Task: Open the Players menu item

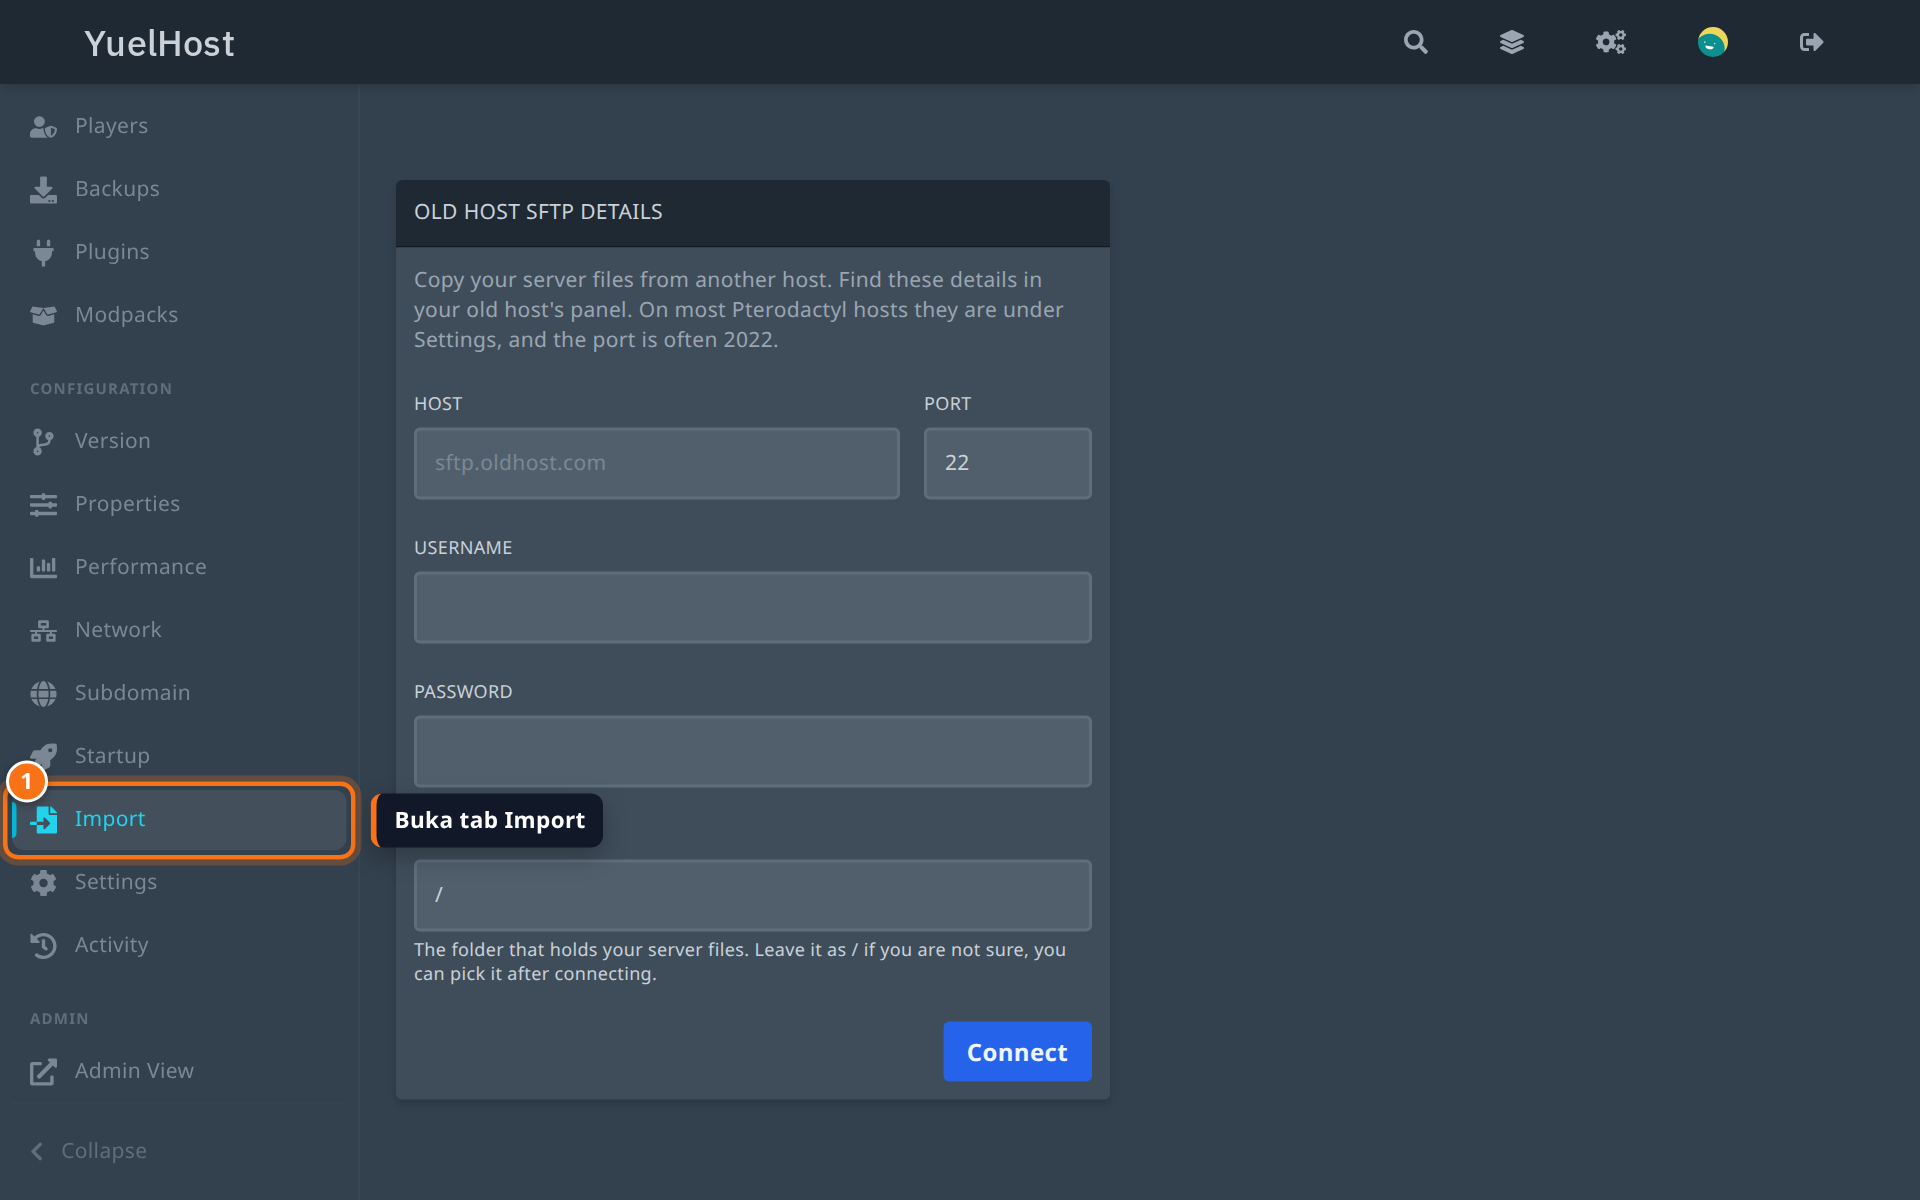Action: (x=180, y=126)
